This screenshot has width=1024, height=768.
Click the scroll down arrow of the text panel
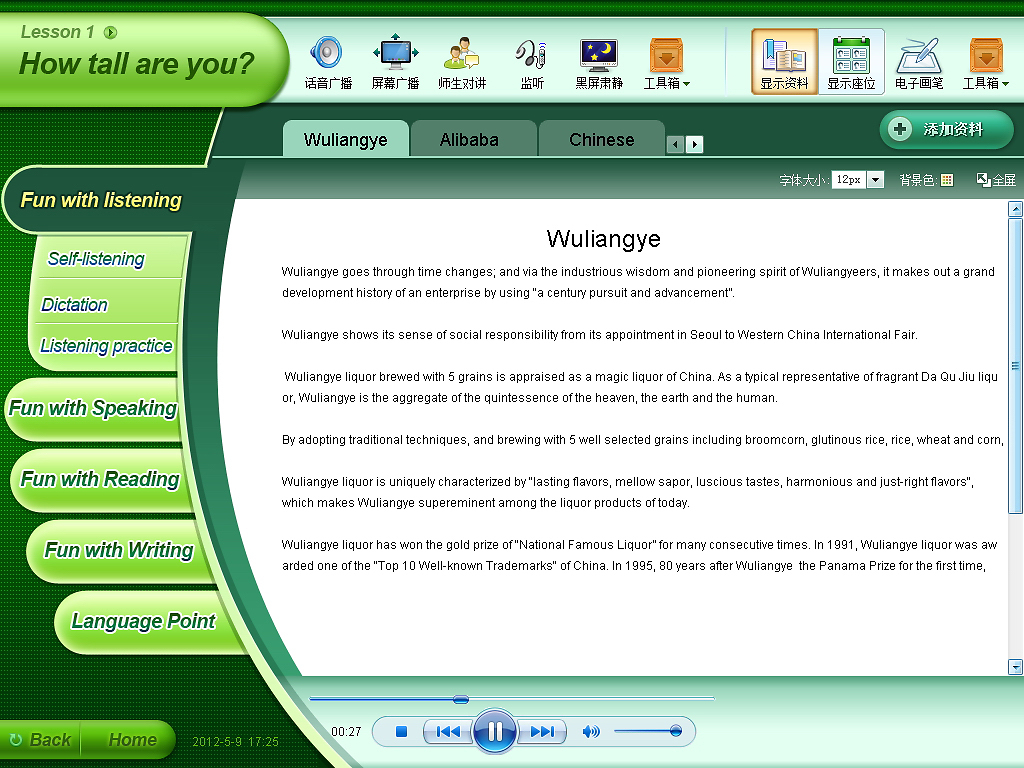point(1016,667)
